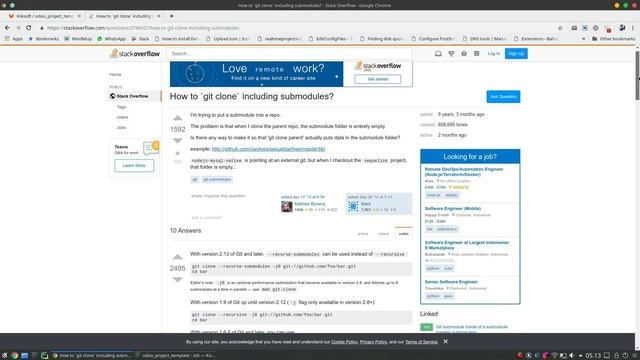Open the WhatsApp bookmark

(x=111, y=39)
